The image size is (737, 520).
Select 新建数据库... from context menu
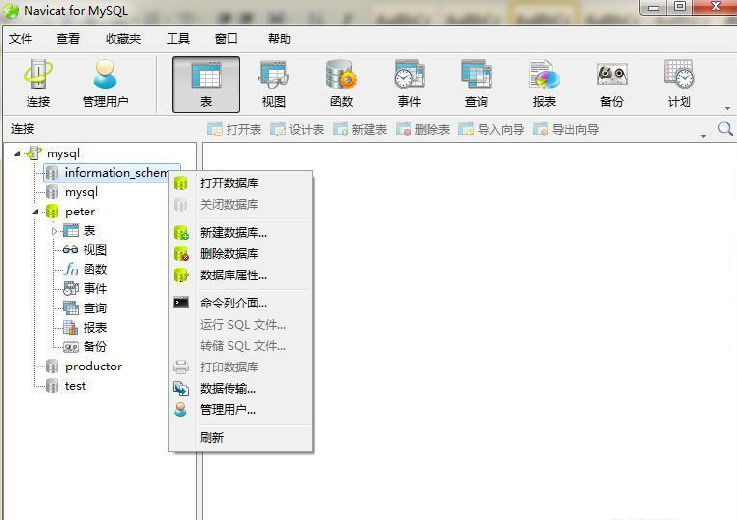[x=233, y=232]
